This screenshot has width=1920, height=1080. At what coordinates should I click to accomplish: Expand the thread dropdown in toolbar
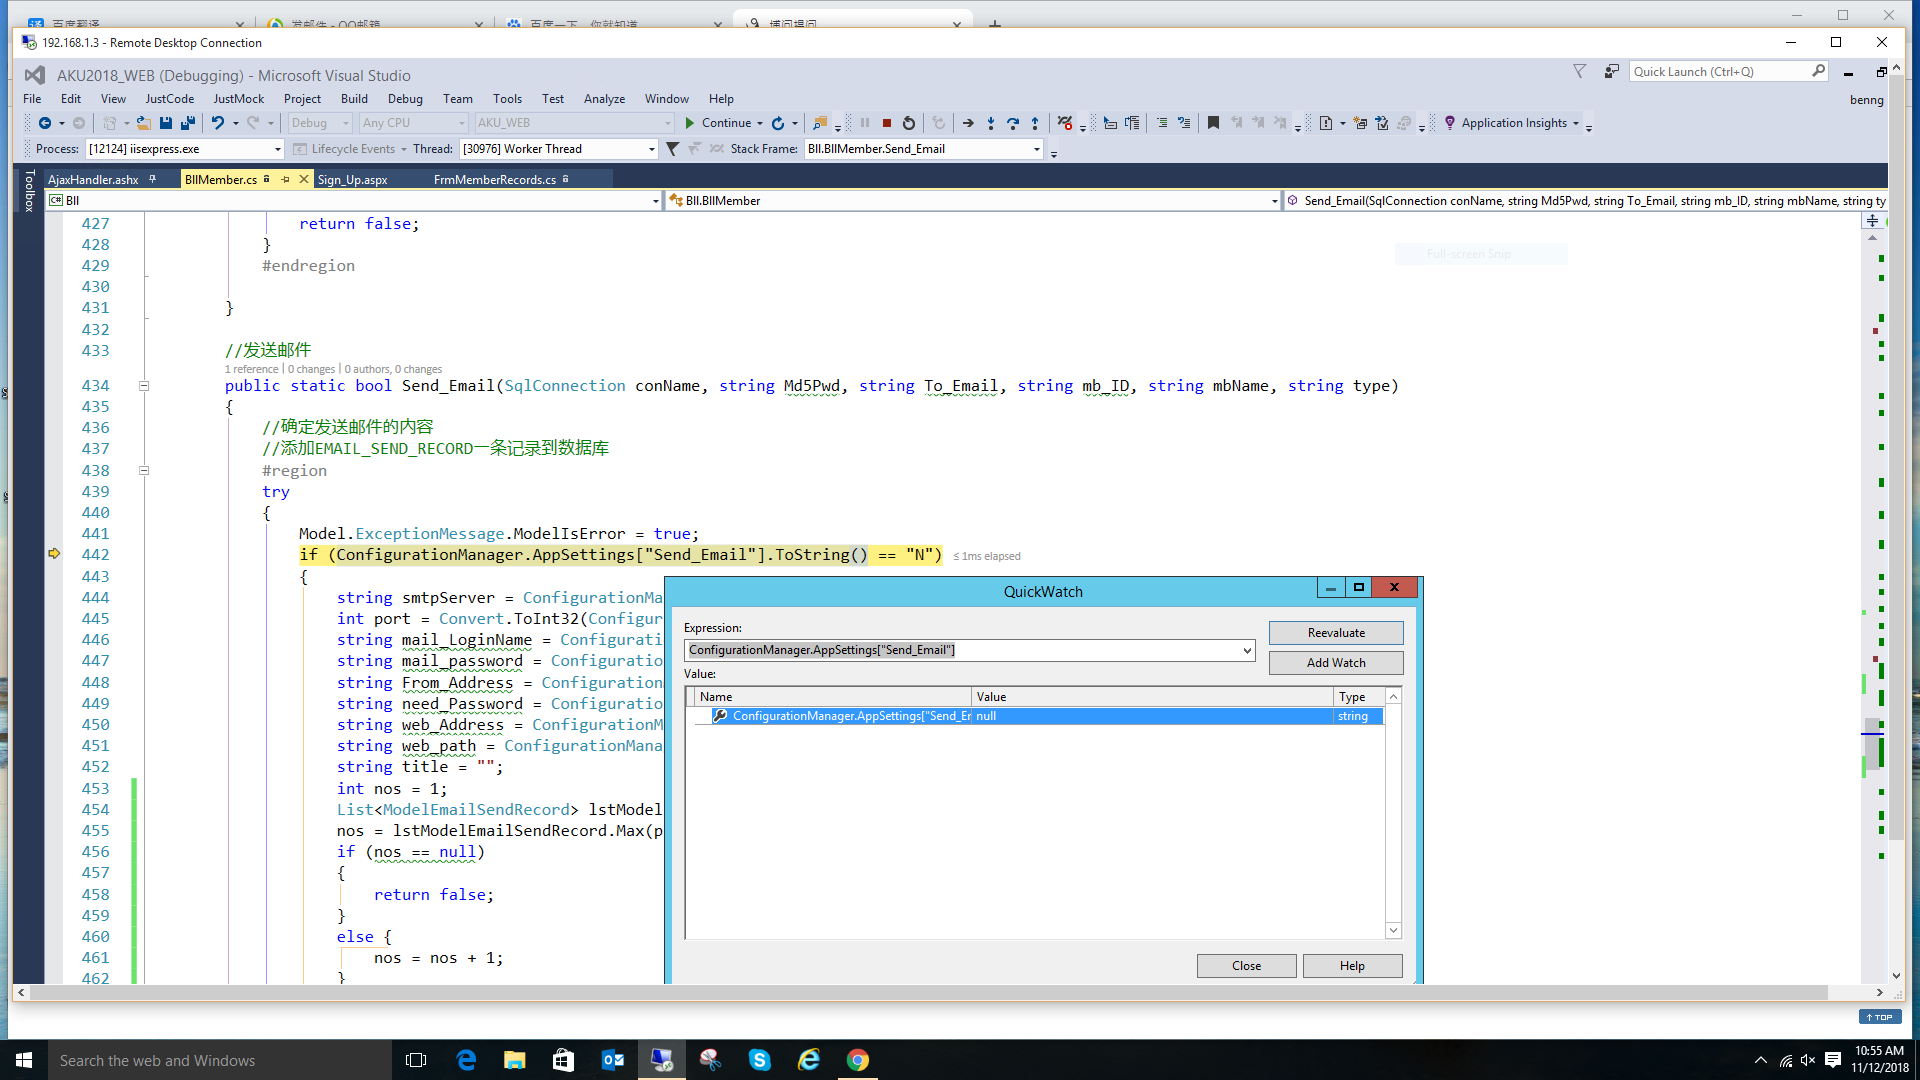(653, 148)
